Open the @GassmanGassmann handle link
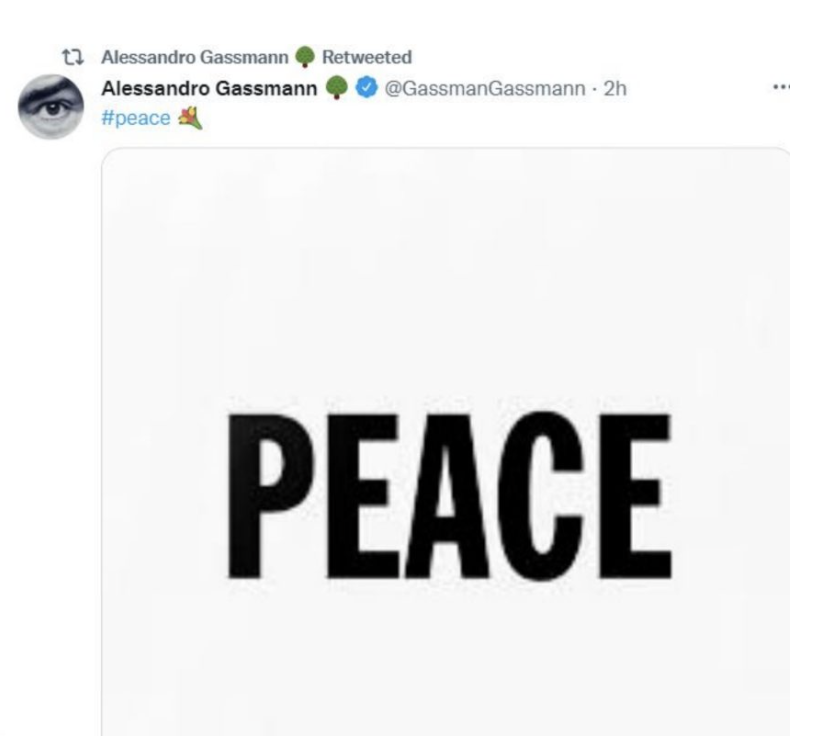Image resolution: width=815 pixels, height=748 pixels. coord(484,89)
